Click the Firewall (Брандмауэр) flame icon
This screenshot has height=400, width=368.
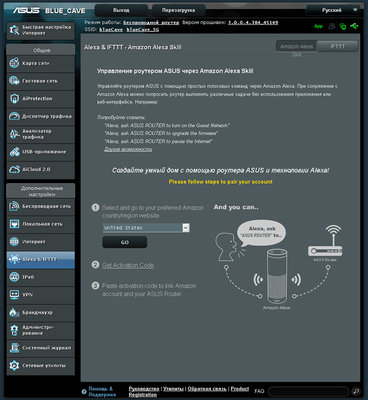tap(13, 312)
